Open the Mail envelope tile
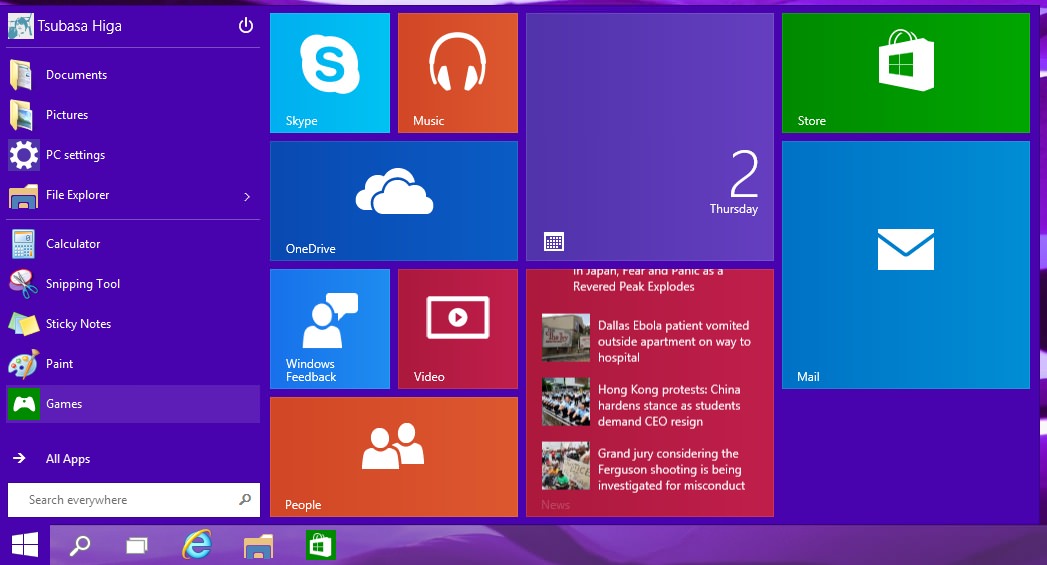Viewport: 1047px width, 565px height. point(905,264)
